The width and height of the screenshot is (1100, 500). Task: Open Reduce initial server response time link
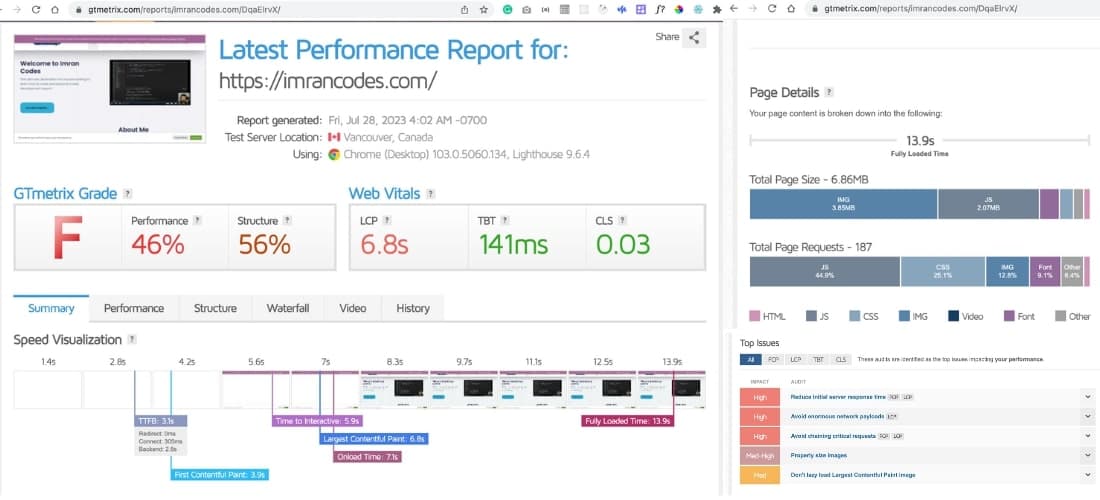click(x=838, y=397)
